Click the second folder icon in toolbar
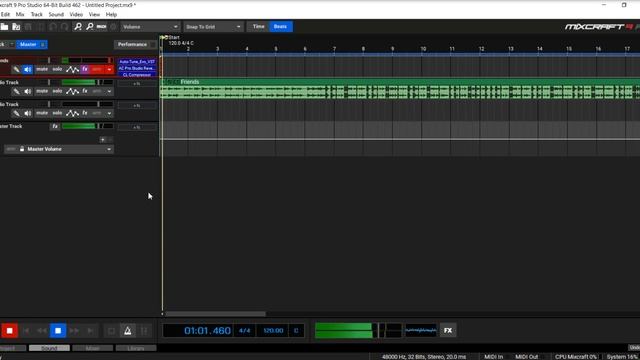 [x=16, y=27]
